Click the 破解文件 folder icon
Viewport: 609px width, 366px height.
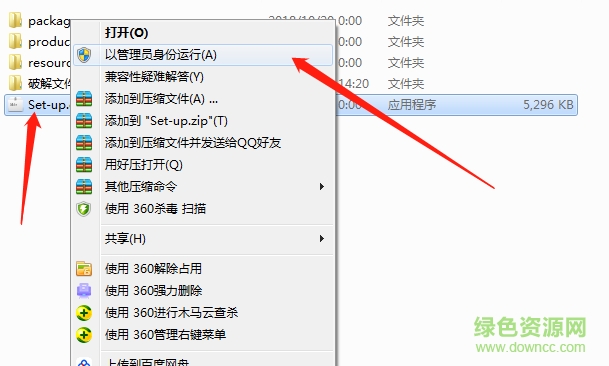click(15, 83)
